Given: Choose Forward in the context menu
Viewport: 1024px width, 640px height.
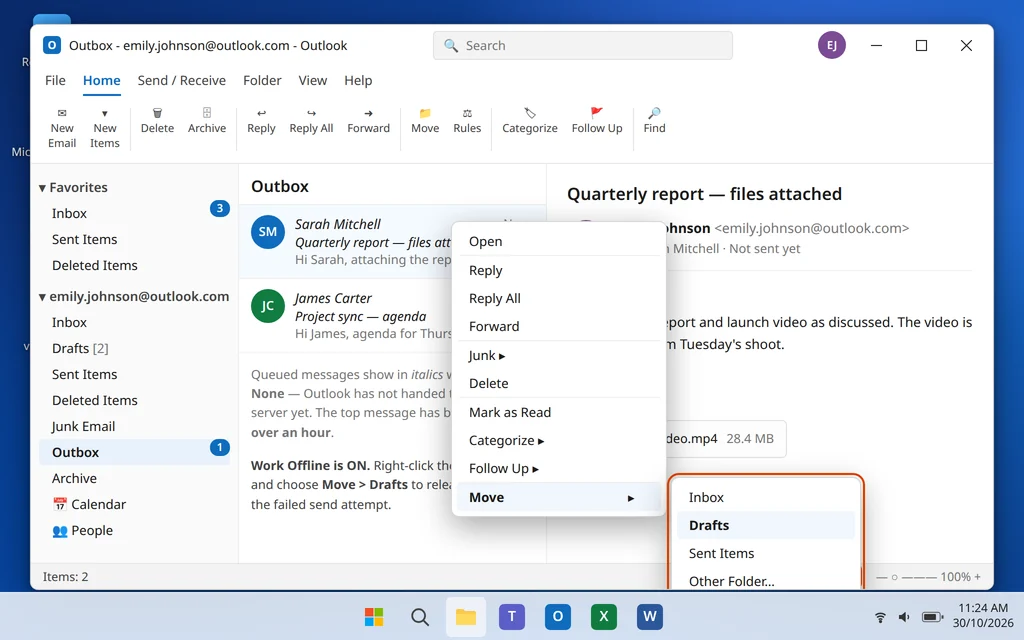Looking at the screenshot, I should click(558, 326).
